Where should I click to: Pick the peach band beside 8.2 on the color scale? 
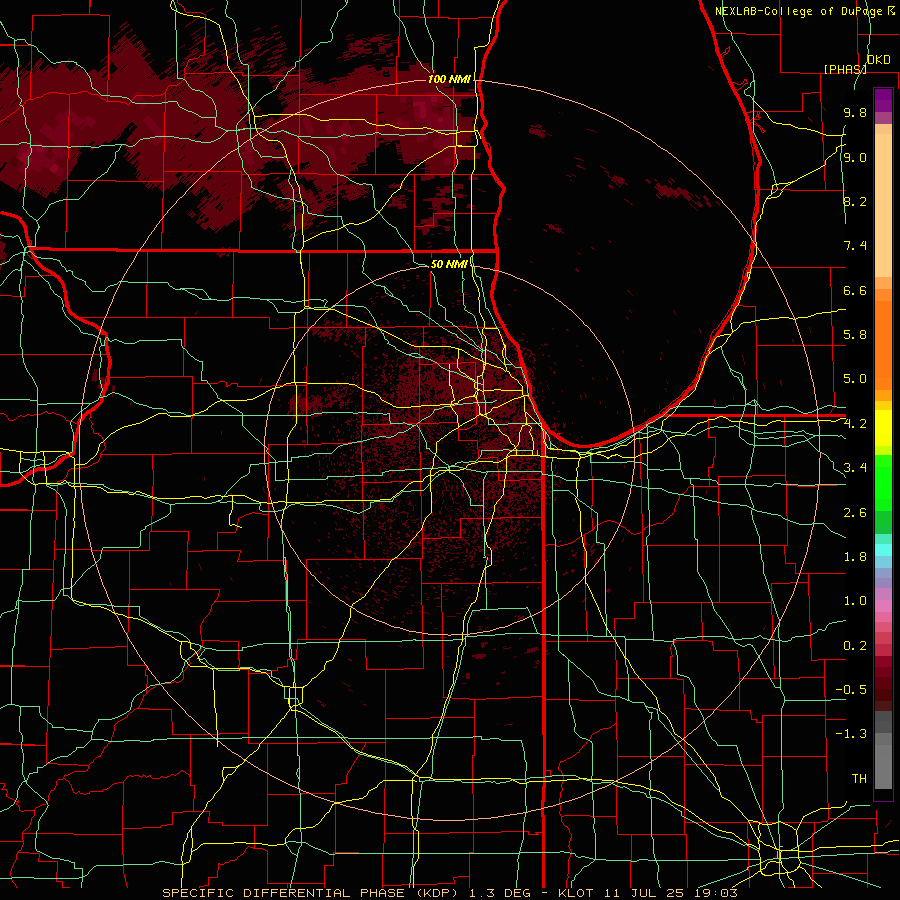click(x=883, y=205)
